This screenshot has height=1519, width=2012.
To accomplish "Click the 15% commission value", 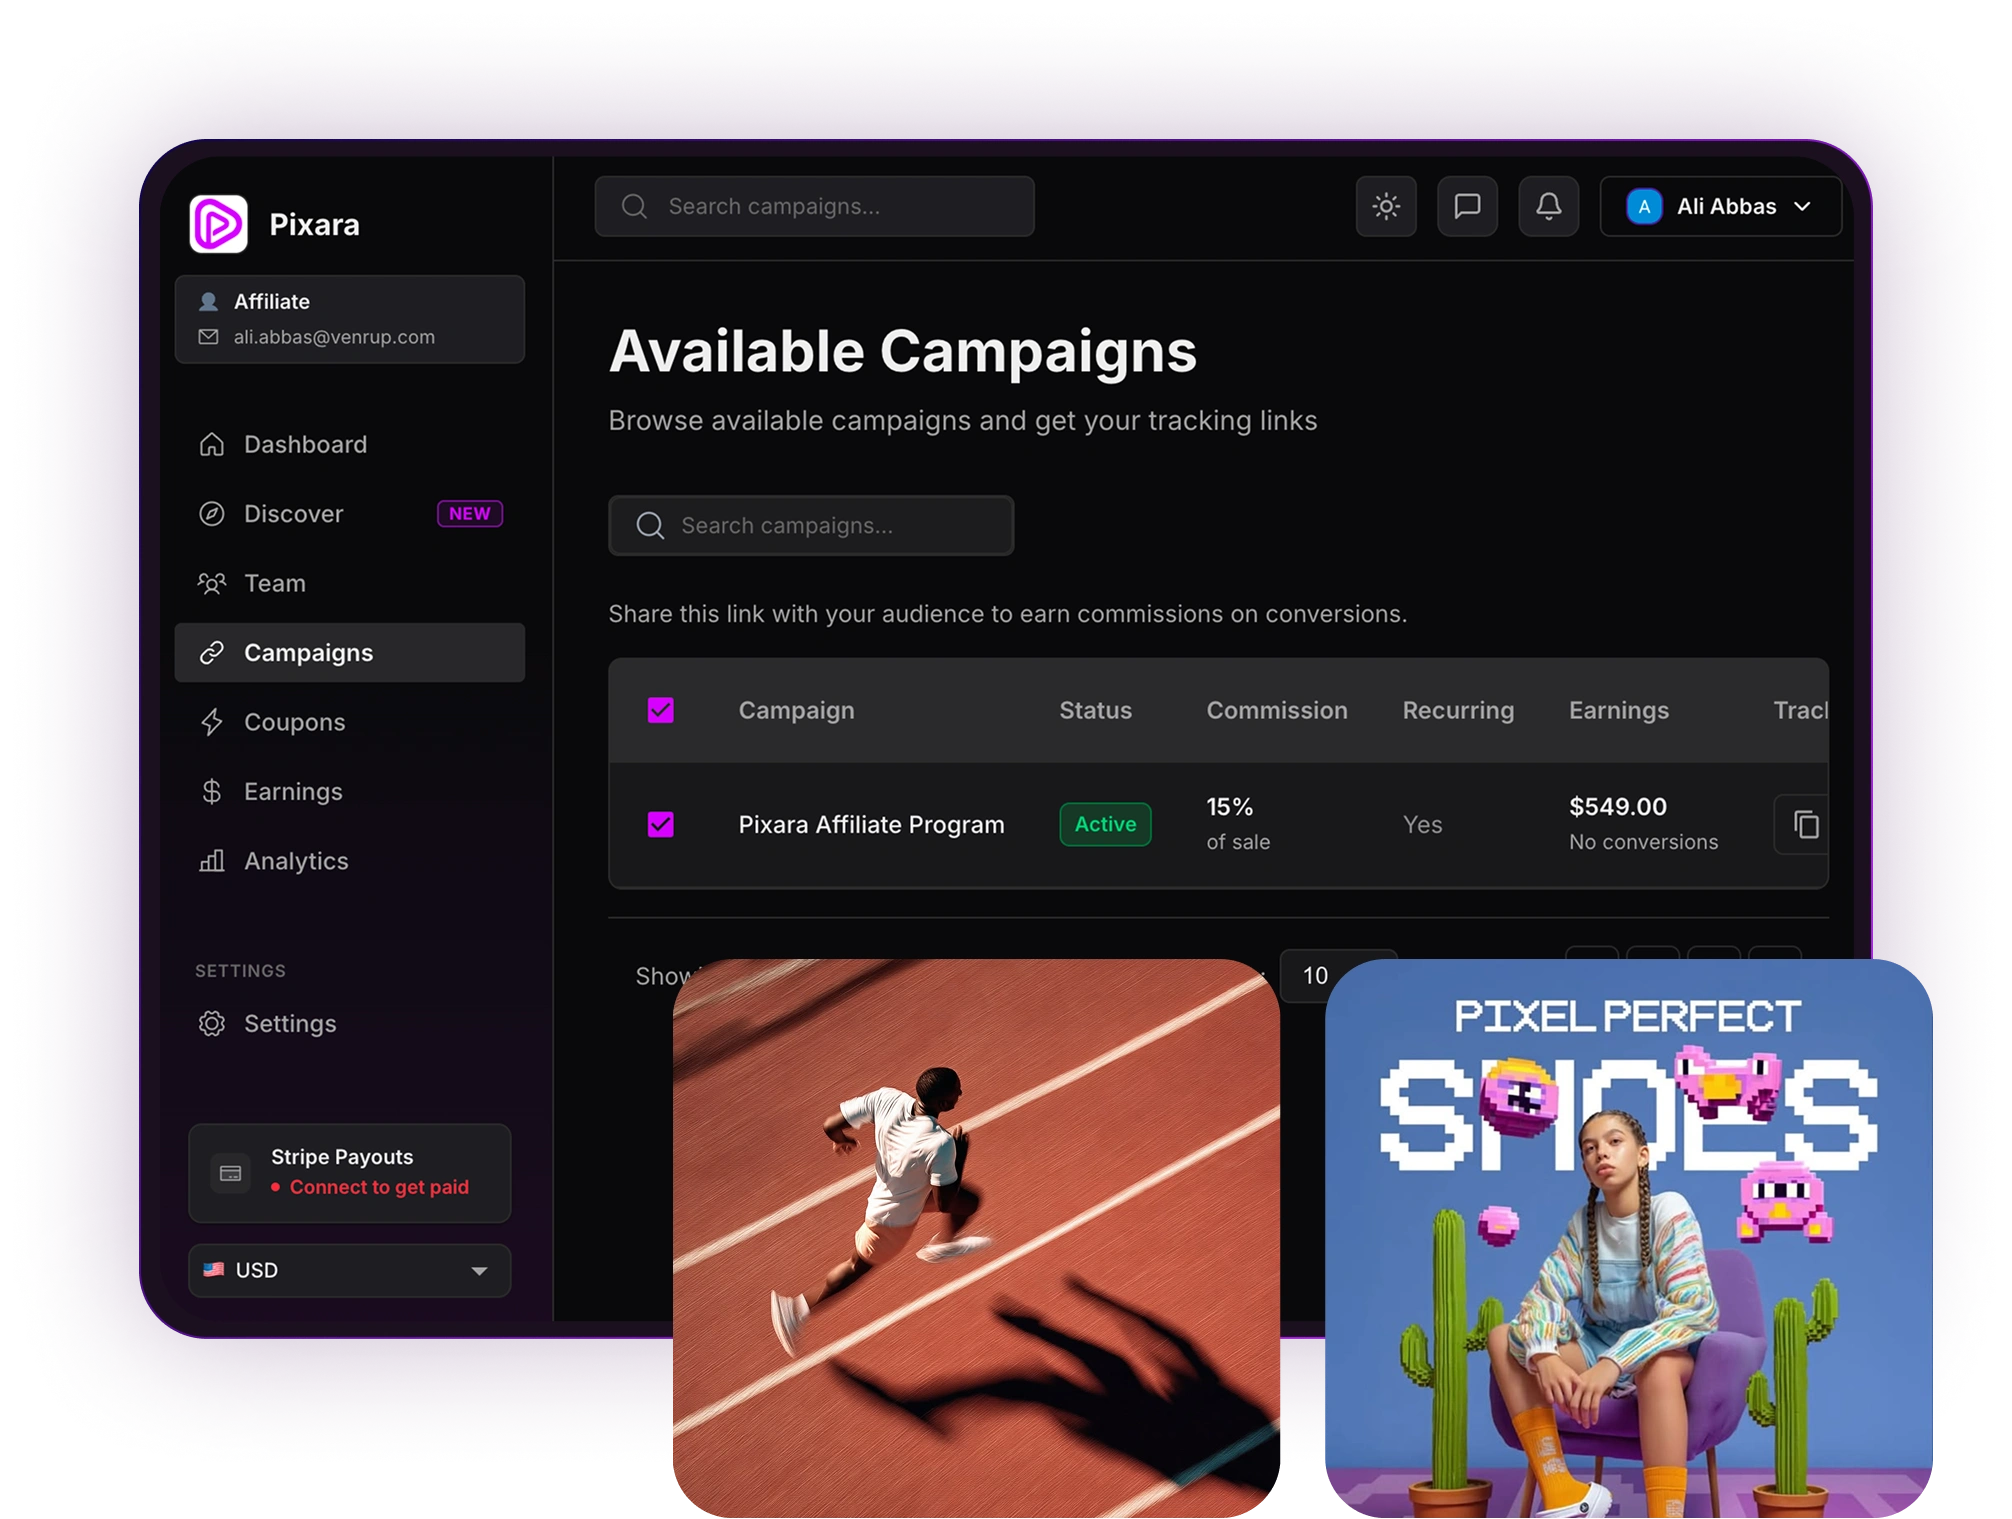I will [1229, 806].
